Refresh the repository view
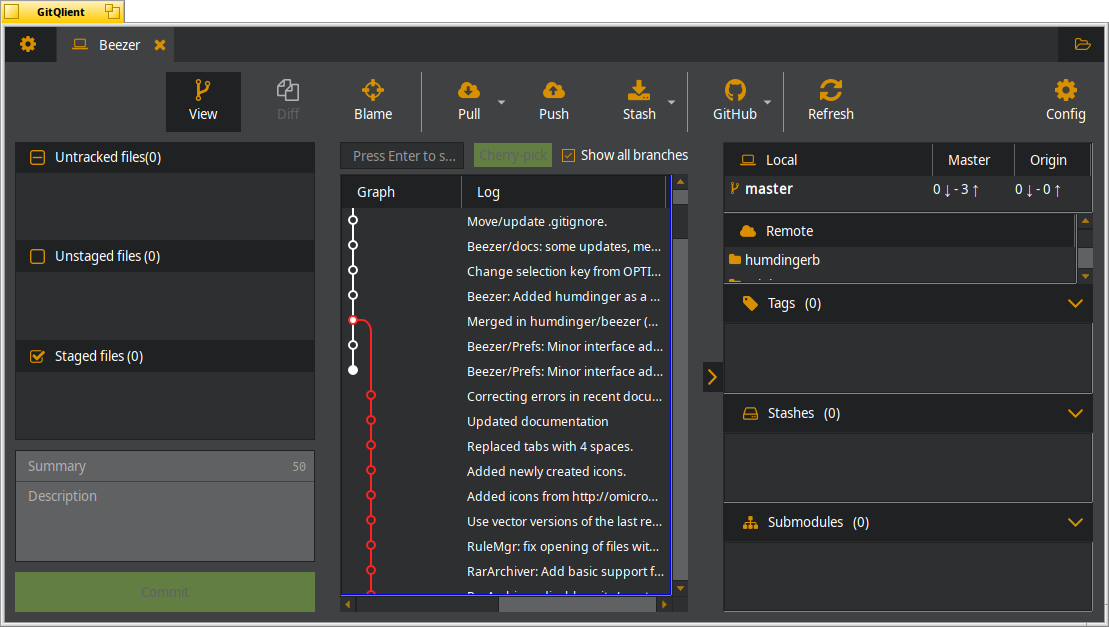The image size is (1109, 627). [831, 101]
